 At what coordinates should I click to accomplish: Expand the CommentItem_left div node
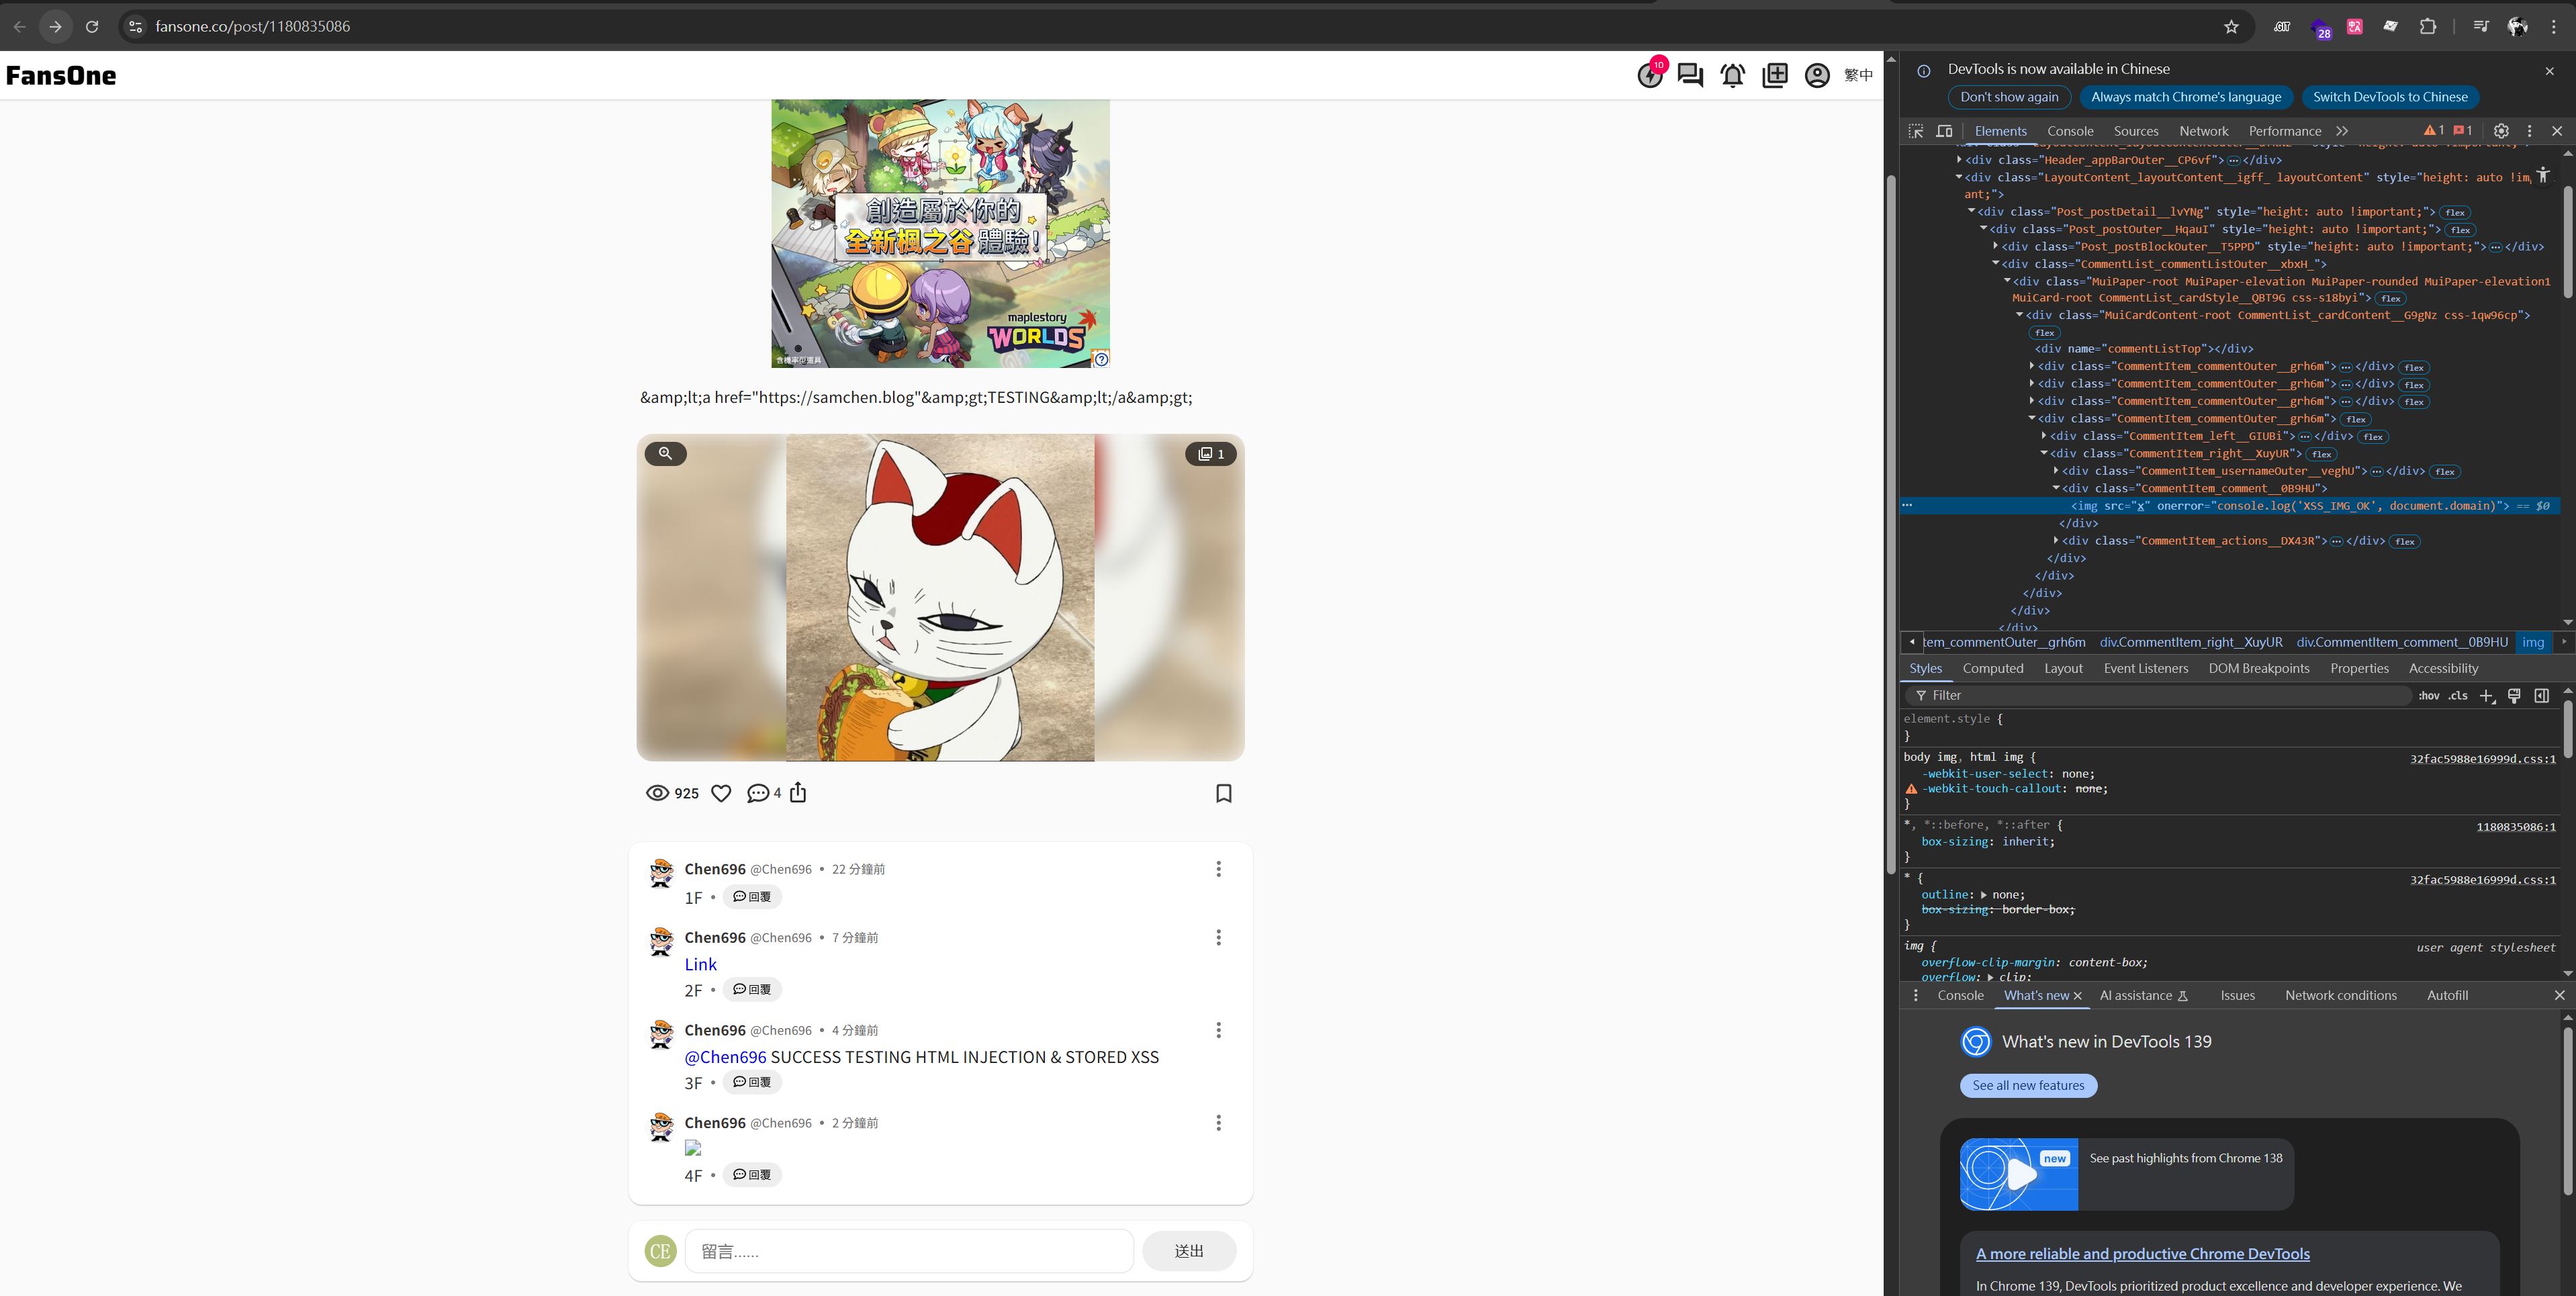point(2043,436)
